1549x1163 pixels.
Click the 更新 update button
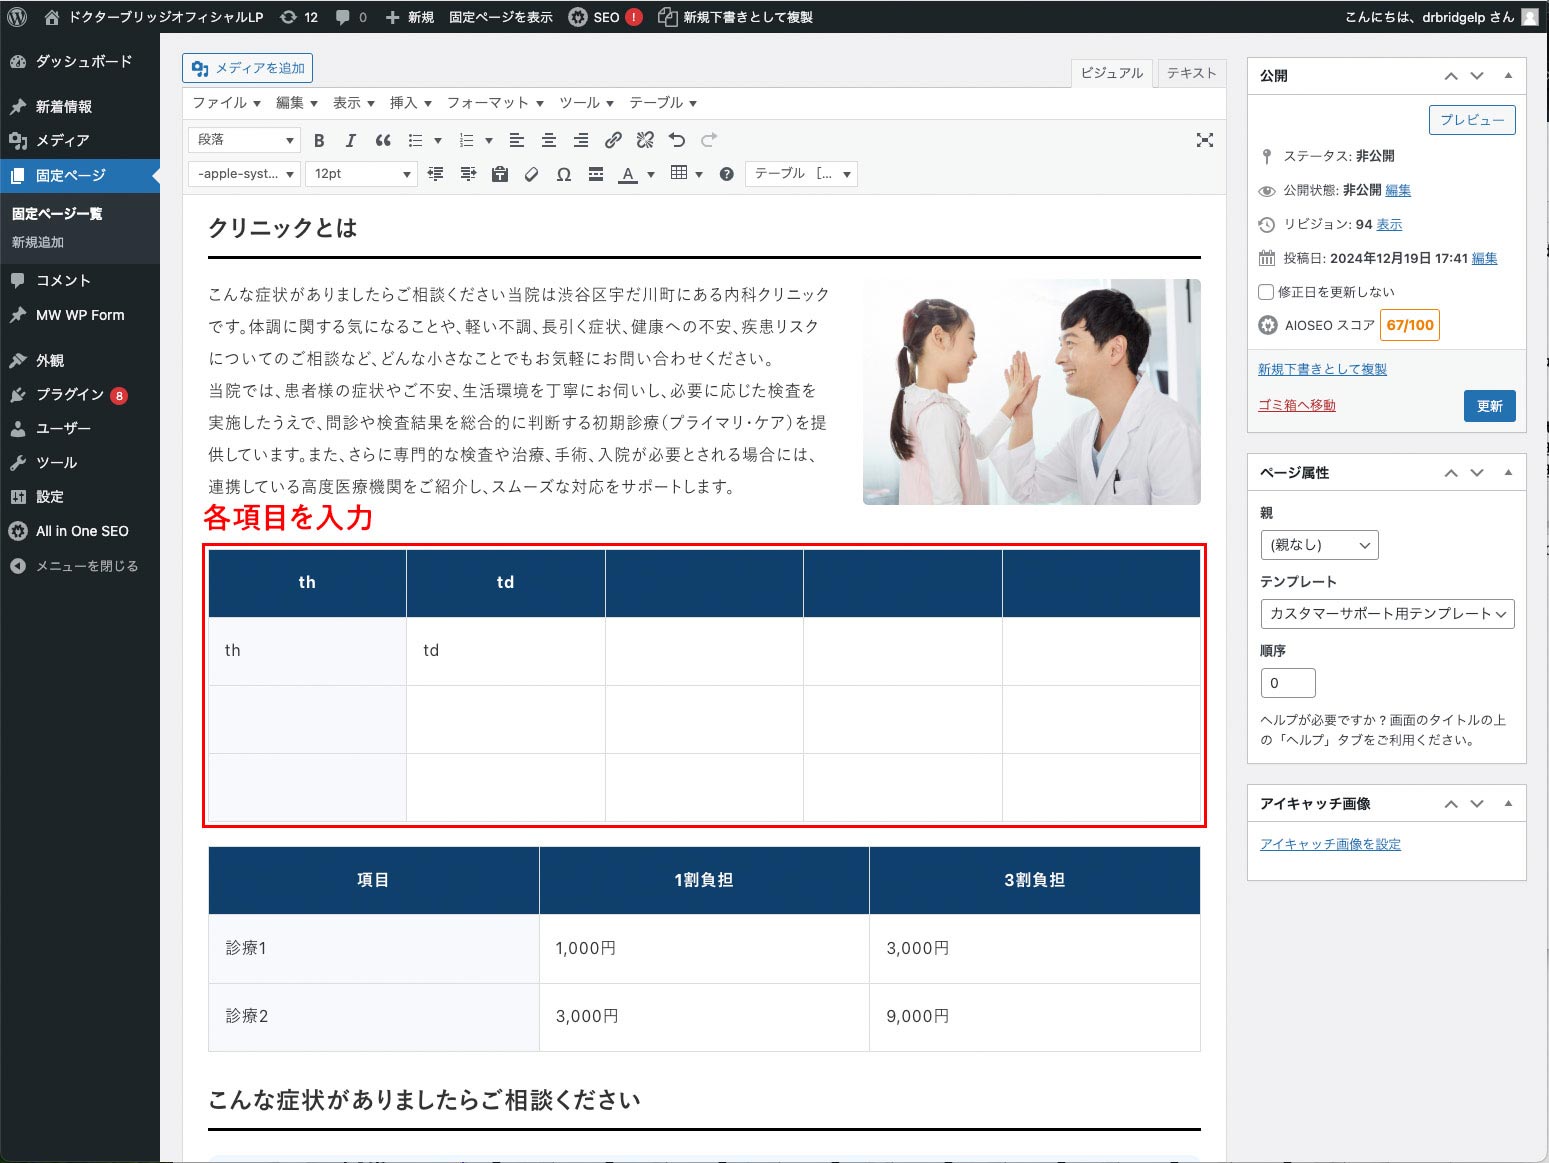click(1490, 406)
